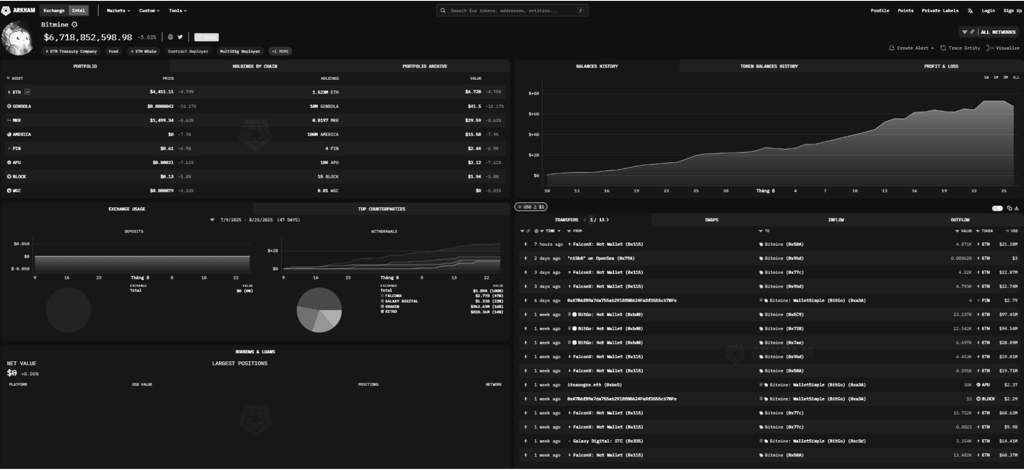The width and height of the screenshot is (1024, 470).
Task: Open transaction icon for 2 days ago row
Action: pyautogui.click(x=526, y=258)
